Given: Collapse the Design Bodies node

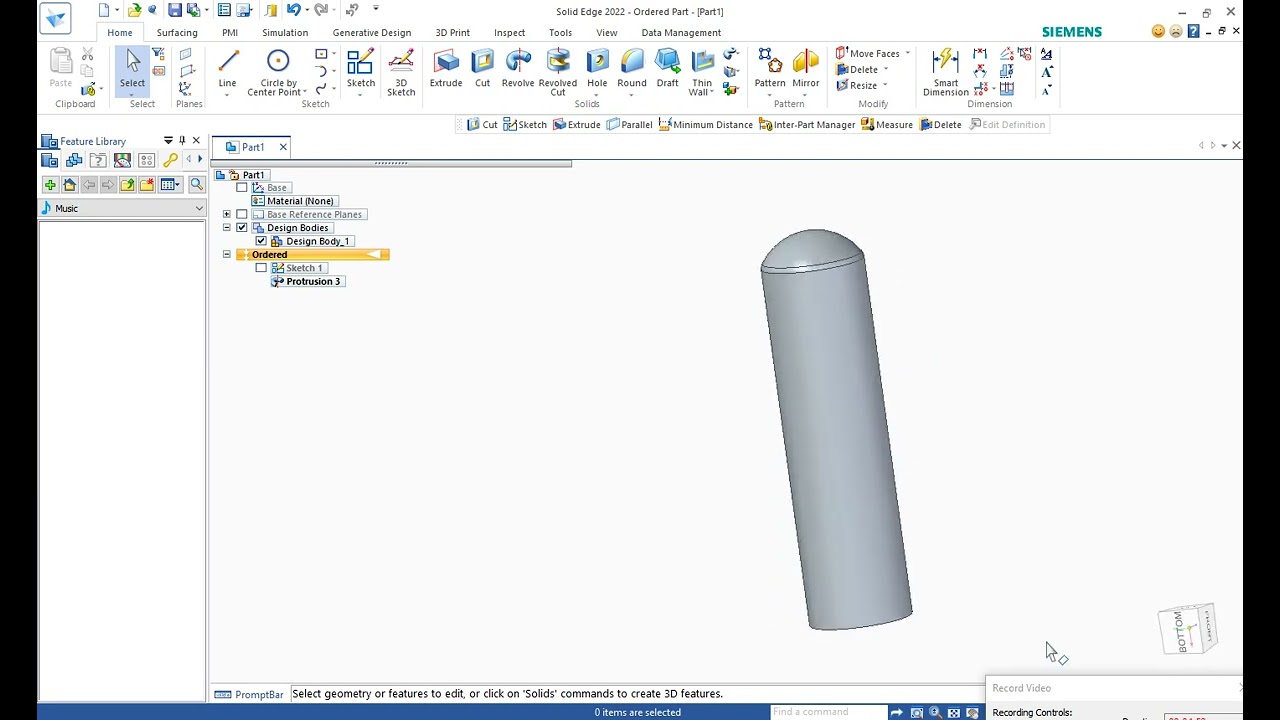Looking at the screenshot, I should 227,228.
